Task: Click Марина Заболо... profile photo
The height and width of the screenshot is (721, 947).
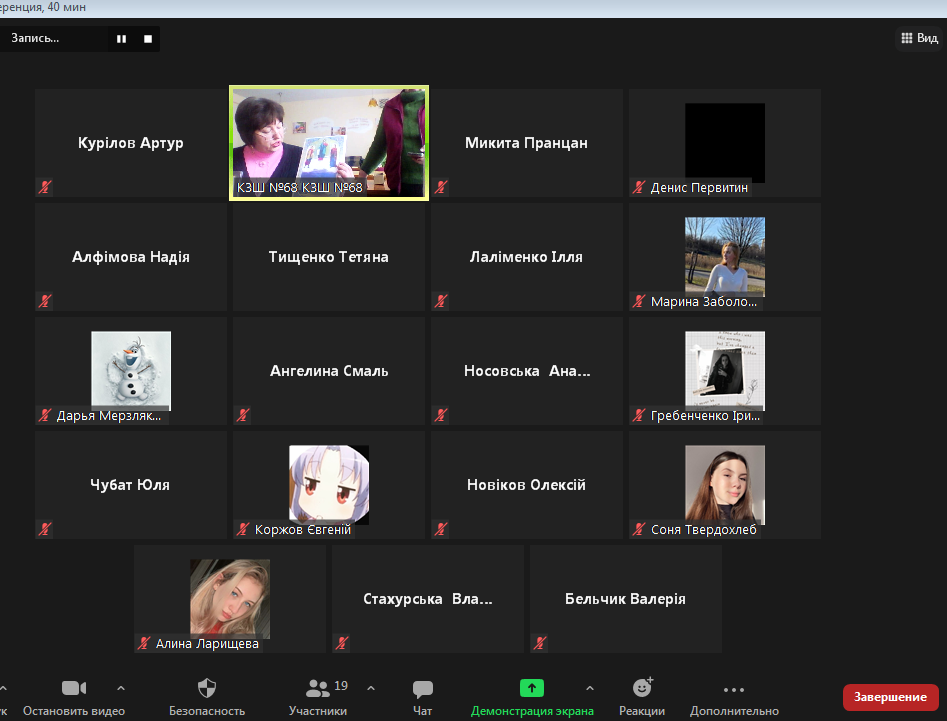Action: pyautogui.click(x=725, y=256)
